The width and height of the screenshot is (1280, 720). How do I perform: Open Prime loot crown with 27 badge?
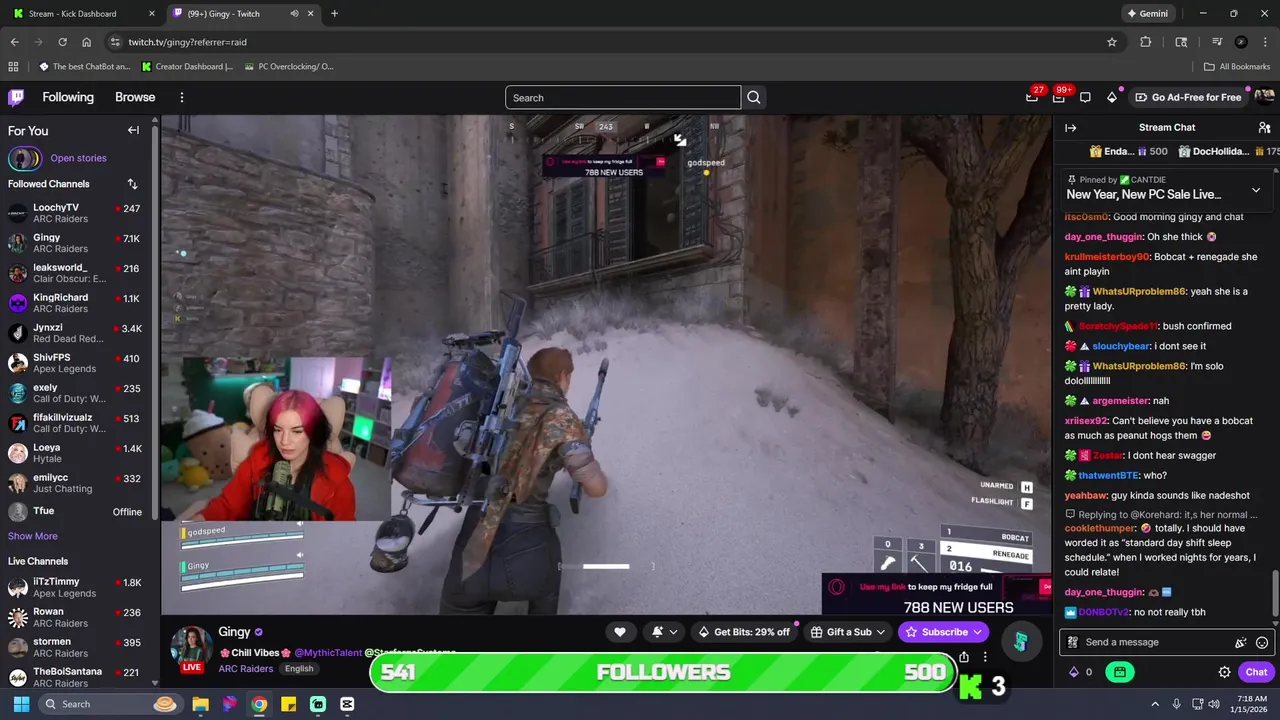pos(1032,97)
